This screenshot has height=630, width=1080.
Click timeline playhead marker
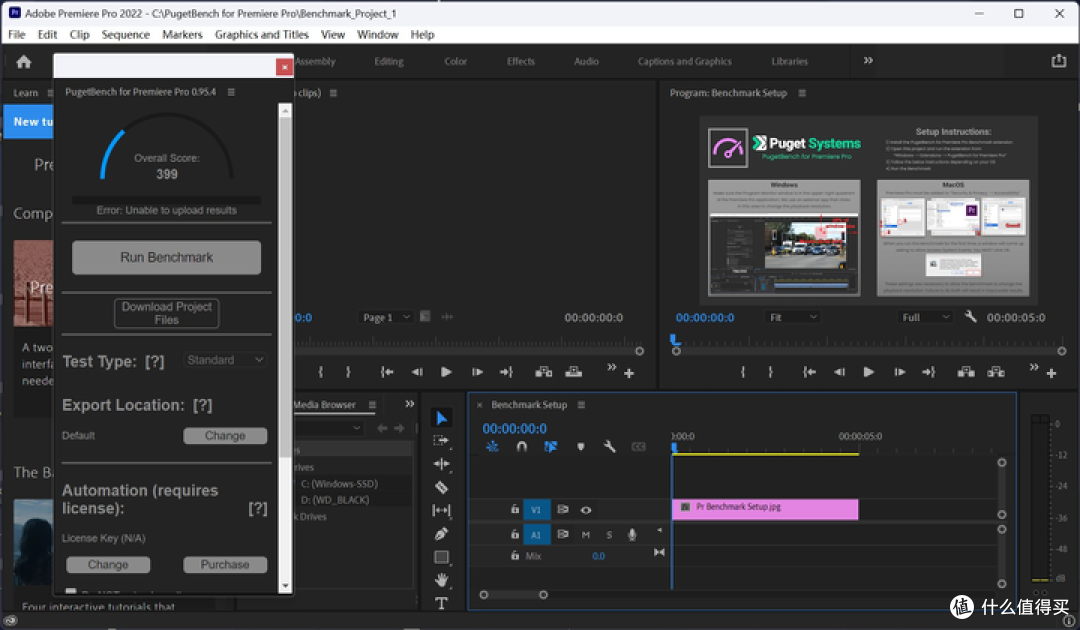[x=674, y=448]
